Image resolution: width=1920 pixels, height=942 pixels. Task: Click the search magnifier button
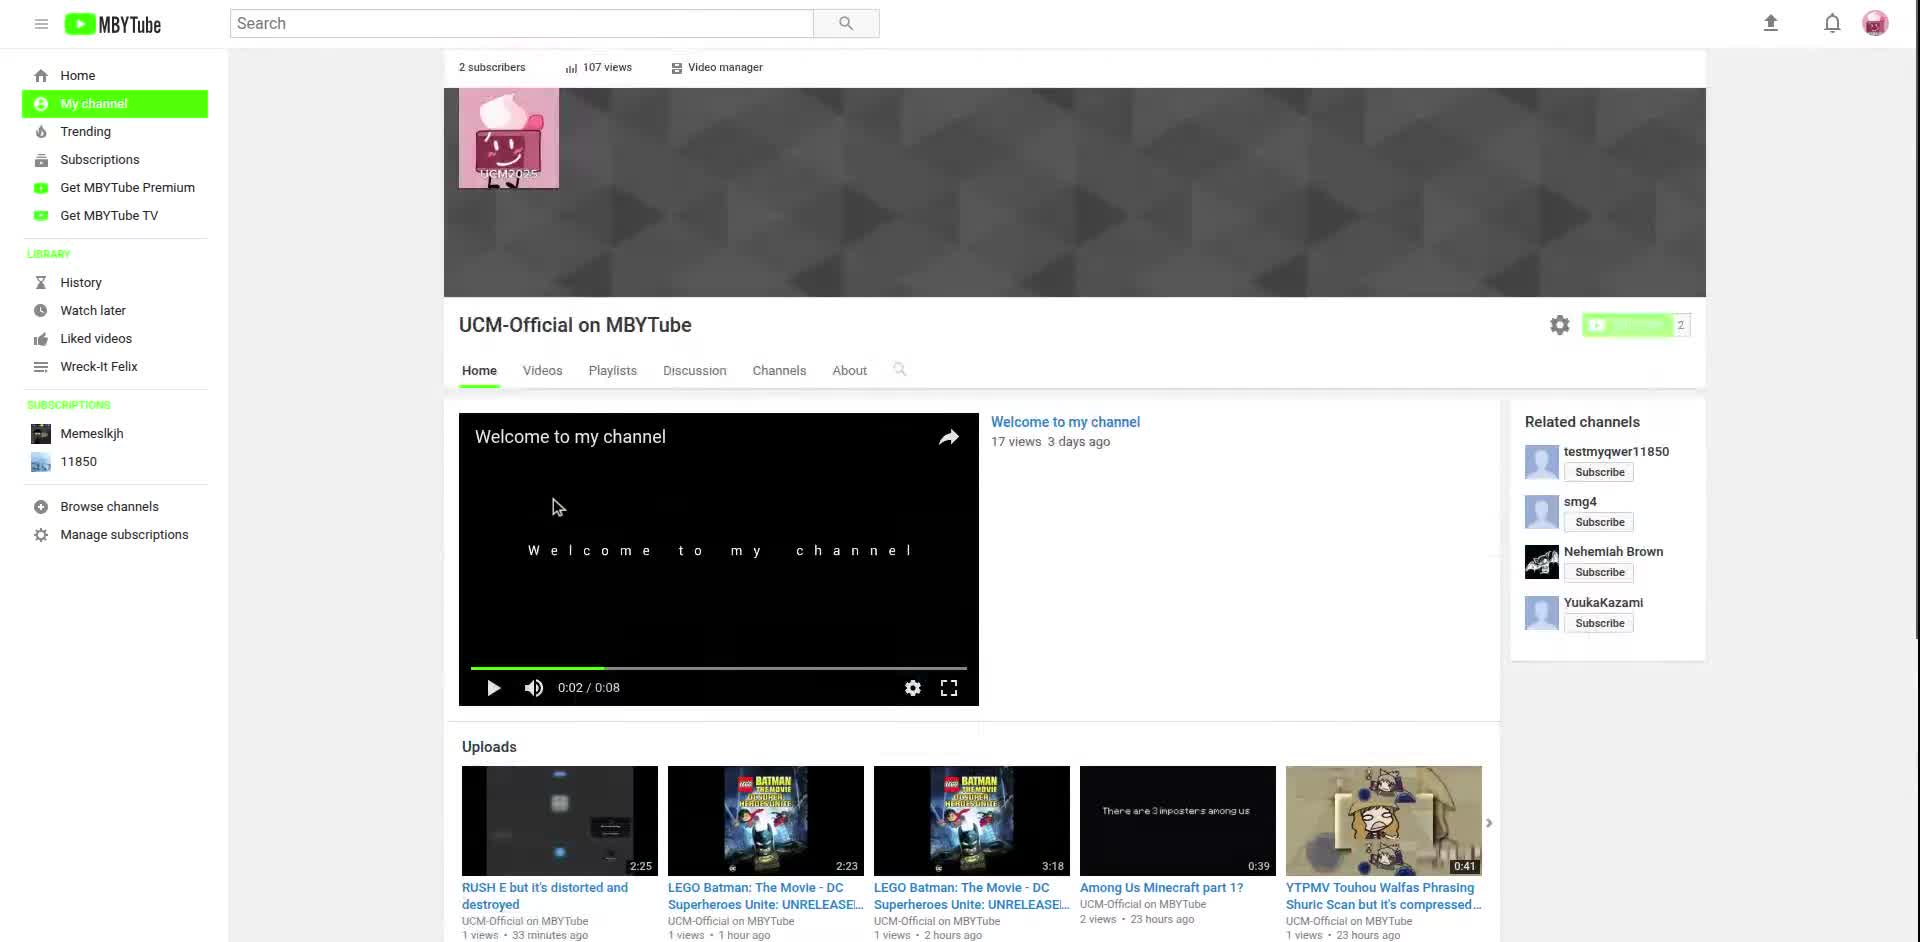point(845,23)
